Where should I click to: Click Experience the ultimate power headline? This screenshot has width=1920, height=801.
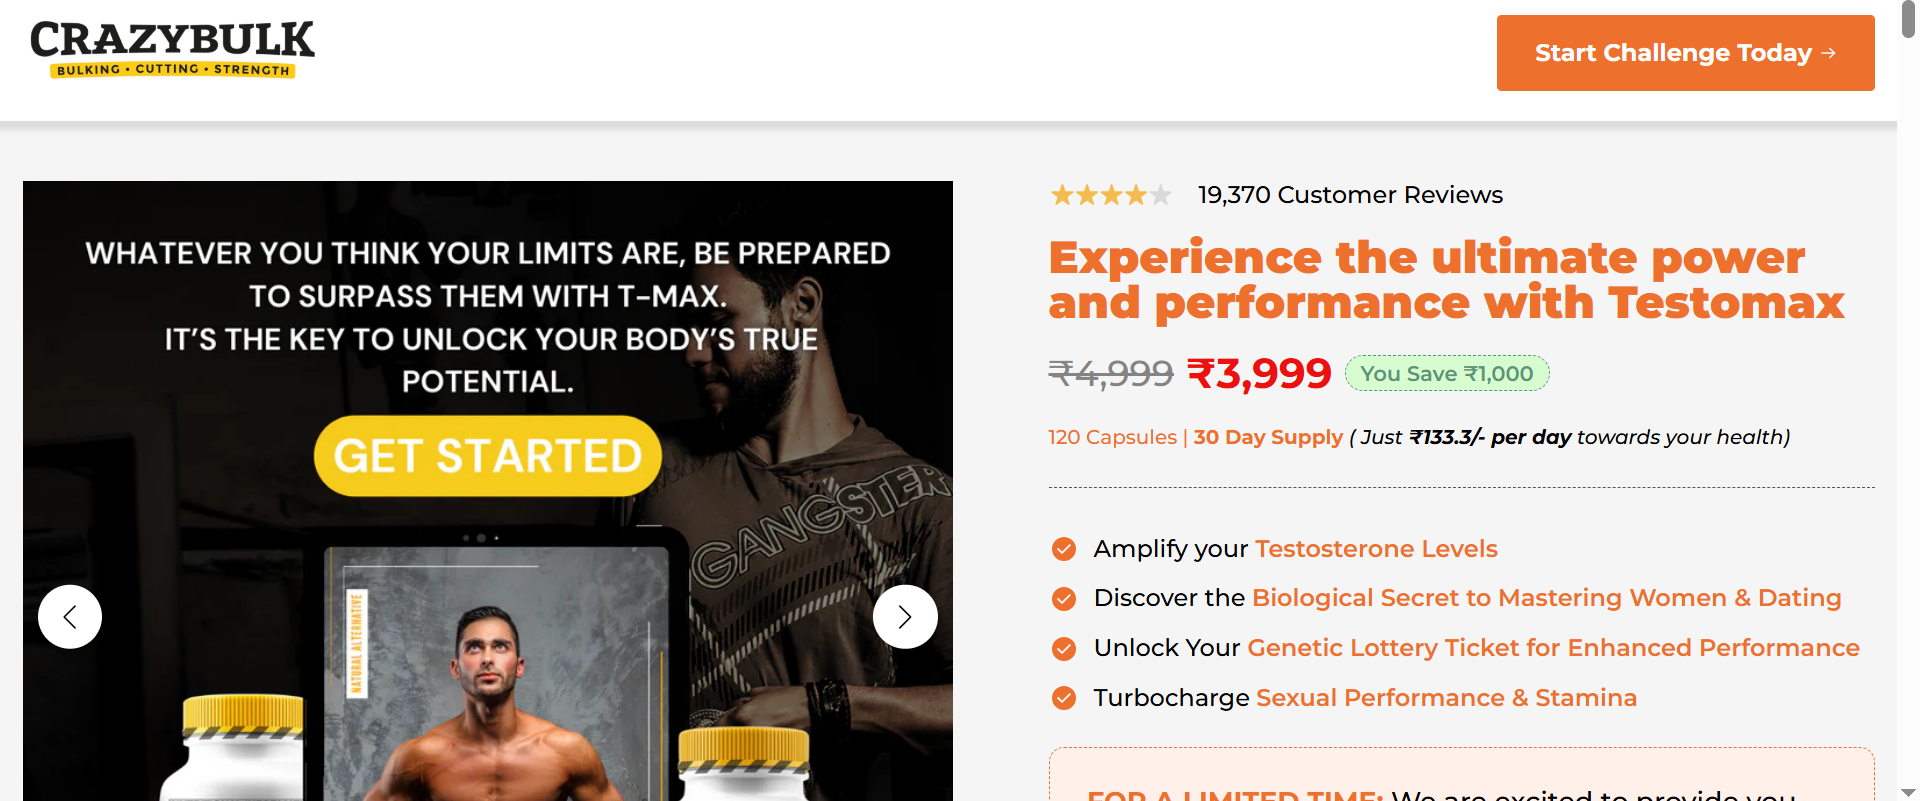(x=1446, y=280)
